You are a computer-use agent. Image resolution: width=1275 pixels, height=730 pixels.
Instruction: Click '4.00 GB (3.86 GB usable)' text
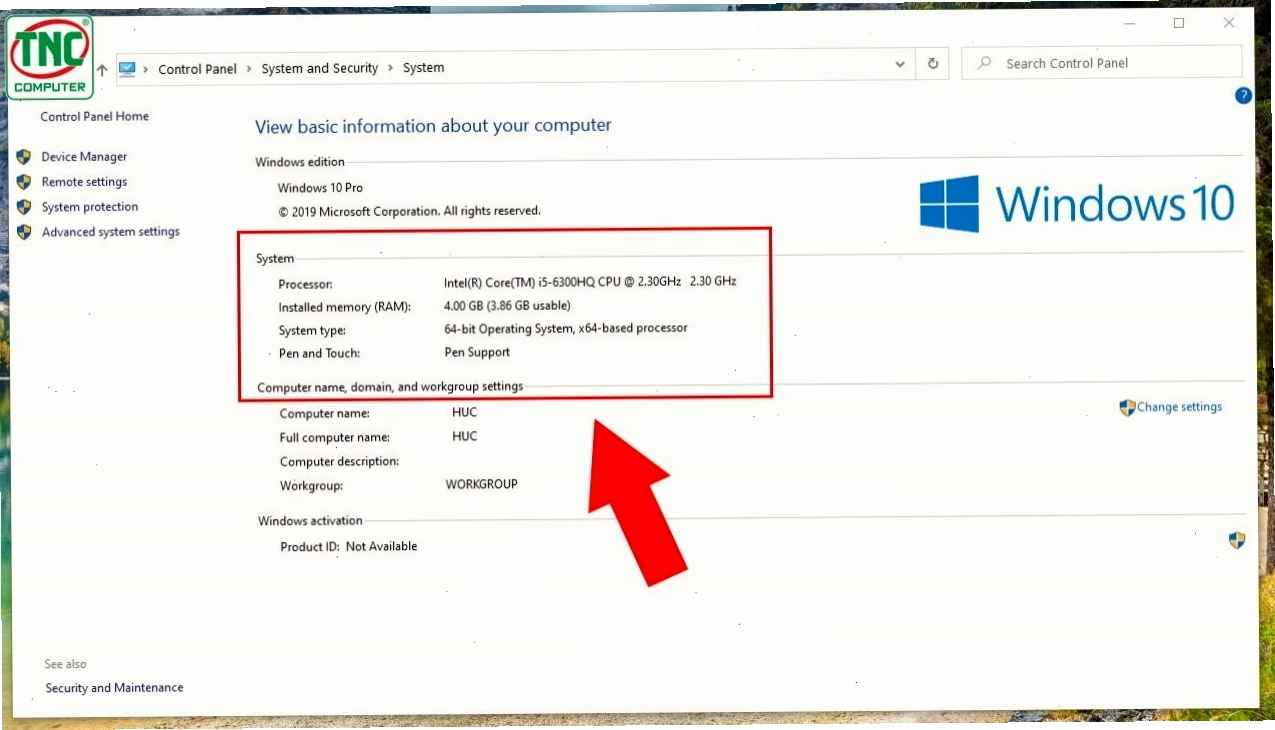507,305
